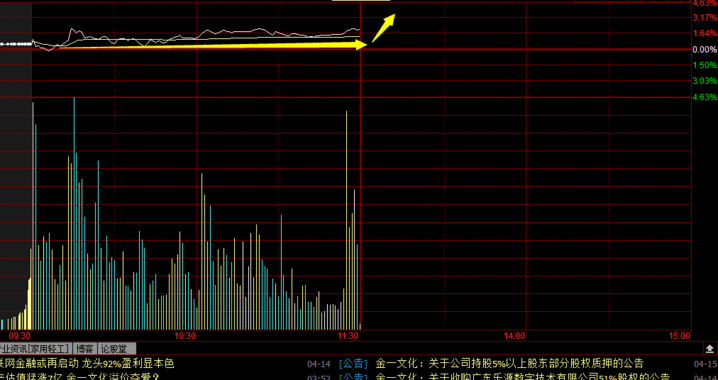
Task: Click the [公告] tag dated 04-14
Action: coord(353,364)
